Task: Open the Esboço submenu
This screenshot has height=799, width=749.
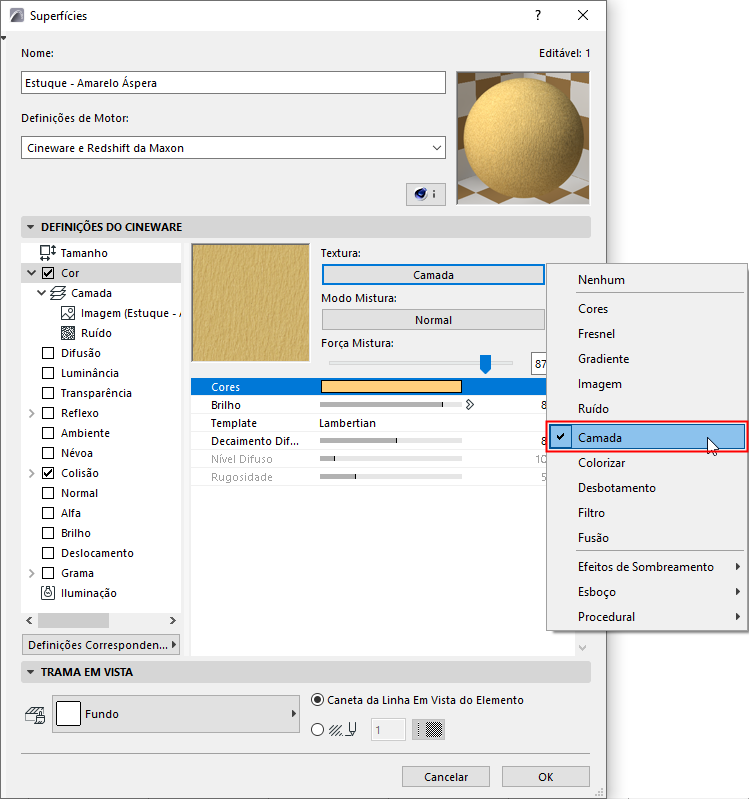Action: point(647,592)
